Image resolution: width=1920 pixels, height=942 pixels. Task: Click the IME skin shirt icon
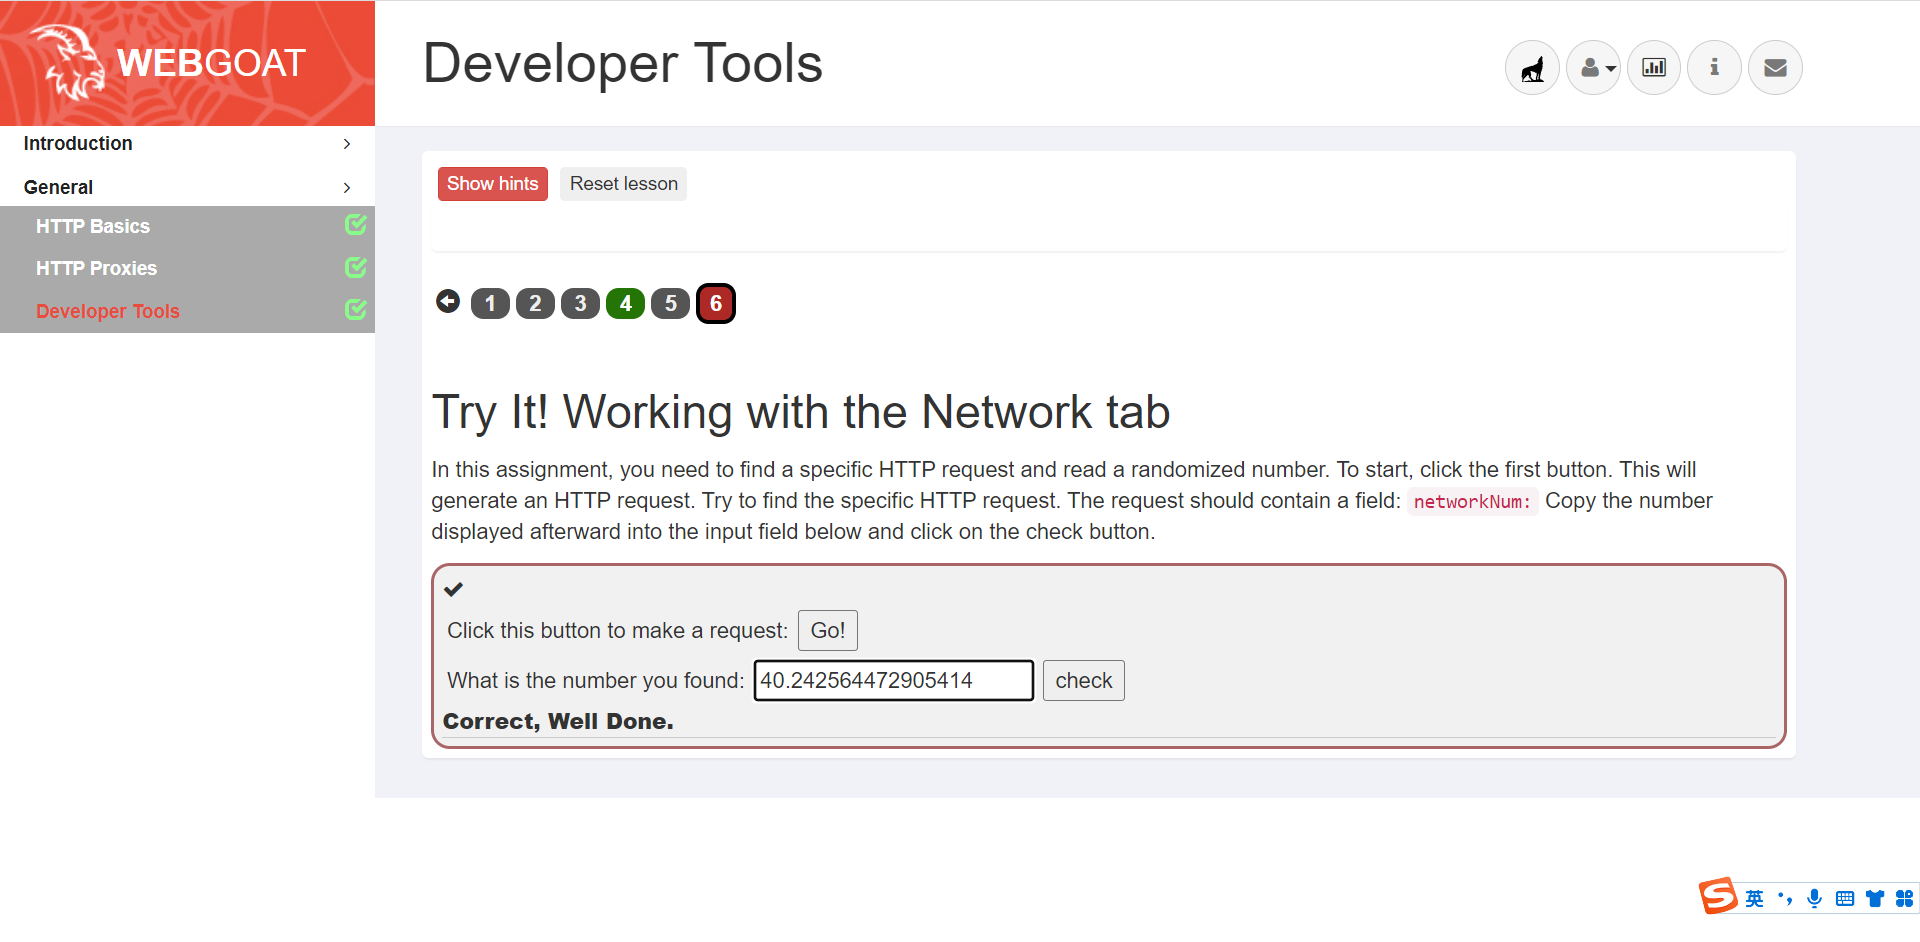[x=1875, y=899]
